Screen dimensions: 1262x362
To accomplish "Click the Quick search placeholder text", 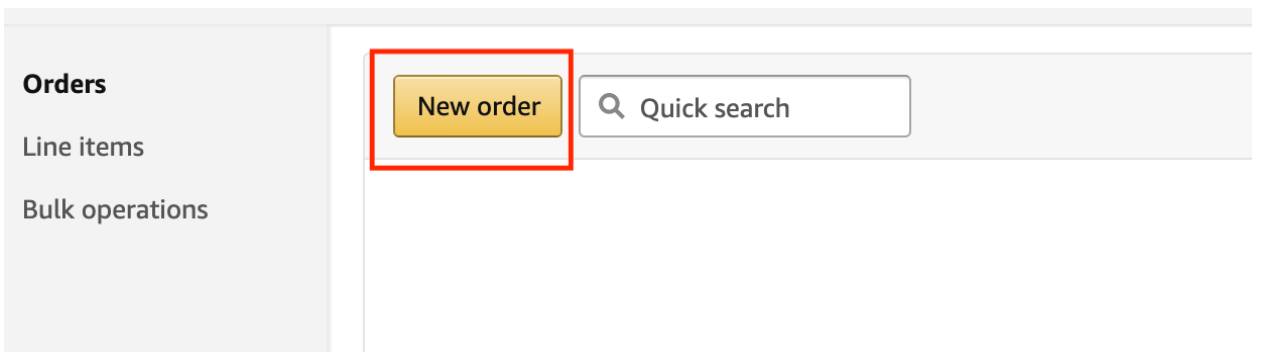I will [715, 108].
